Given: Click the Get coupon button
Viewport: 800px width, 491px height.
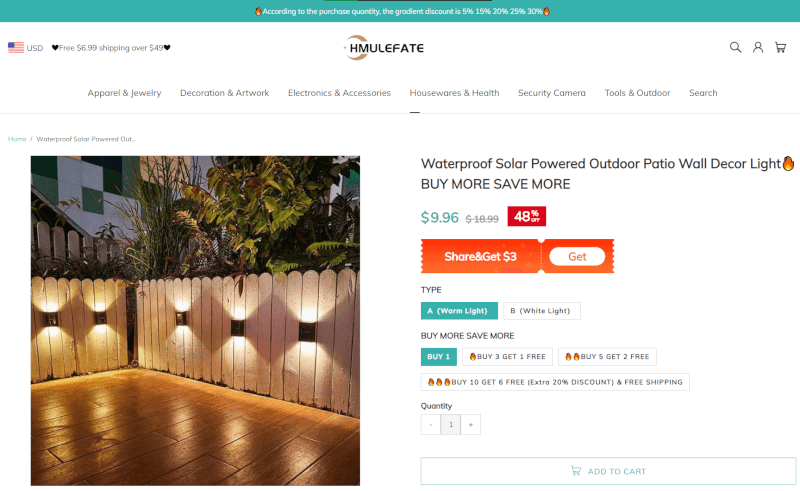Looking at the screenshot, I should (x=577, y=256).
